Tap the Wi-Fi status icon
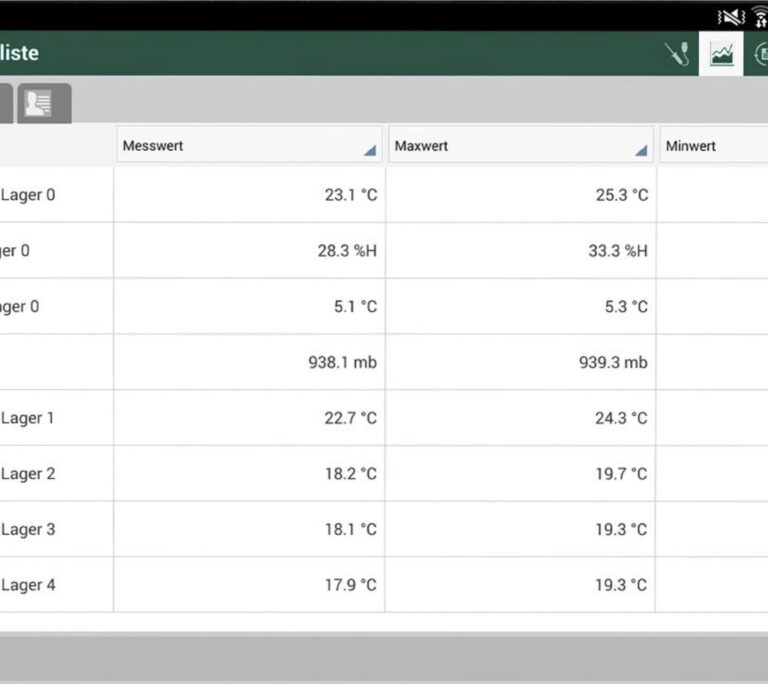The height and width of the screenshot is (684, 768). [x=760, y=16]
